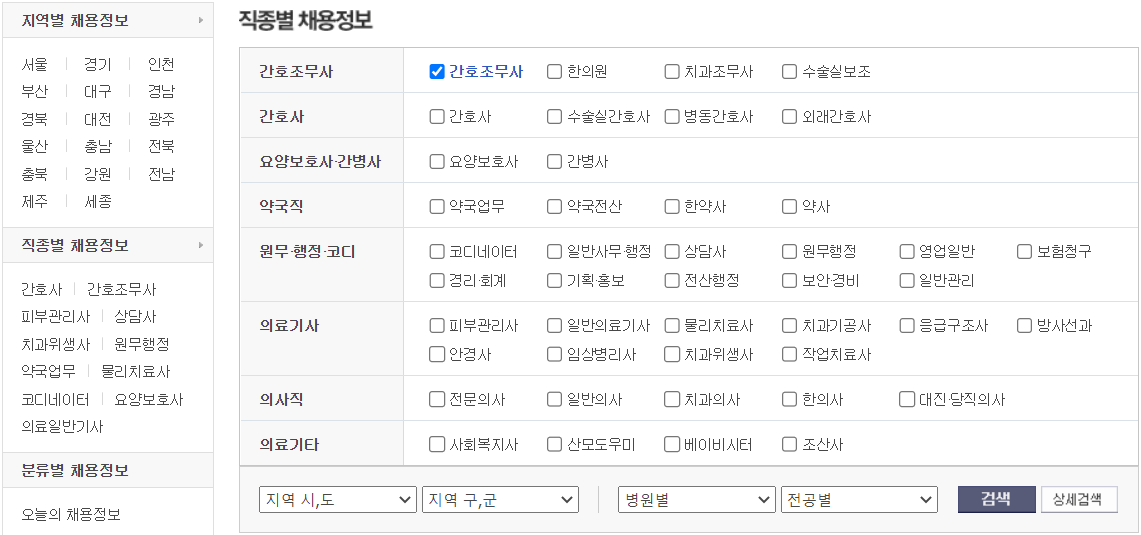This screenshot has height=535, width=1141.
Task: View 물리치료사 sidebar link
Action: click(135, 372)
